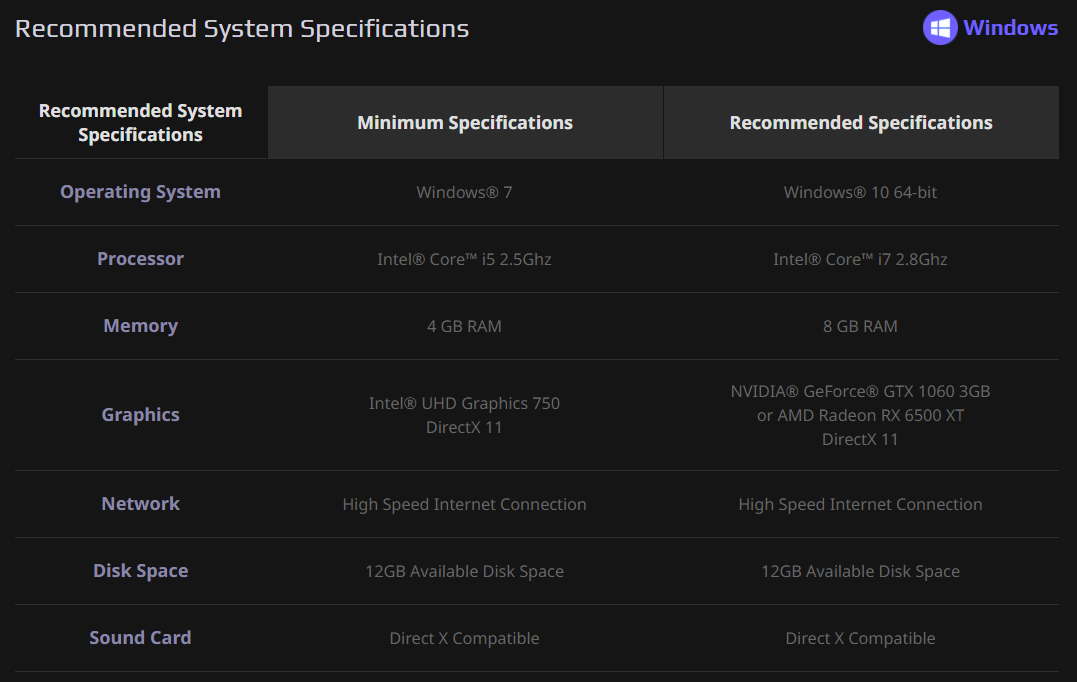The image size is (1077, 682).
Task: Click the Intel UHD Graphics 750 text
Action: click(x=464, y=403)
